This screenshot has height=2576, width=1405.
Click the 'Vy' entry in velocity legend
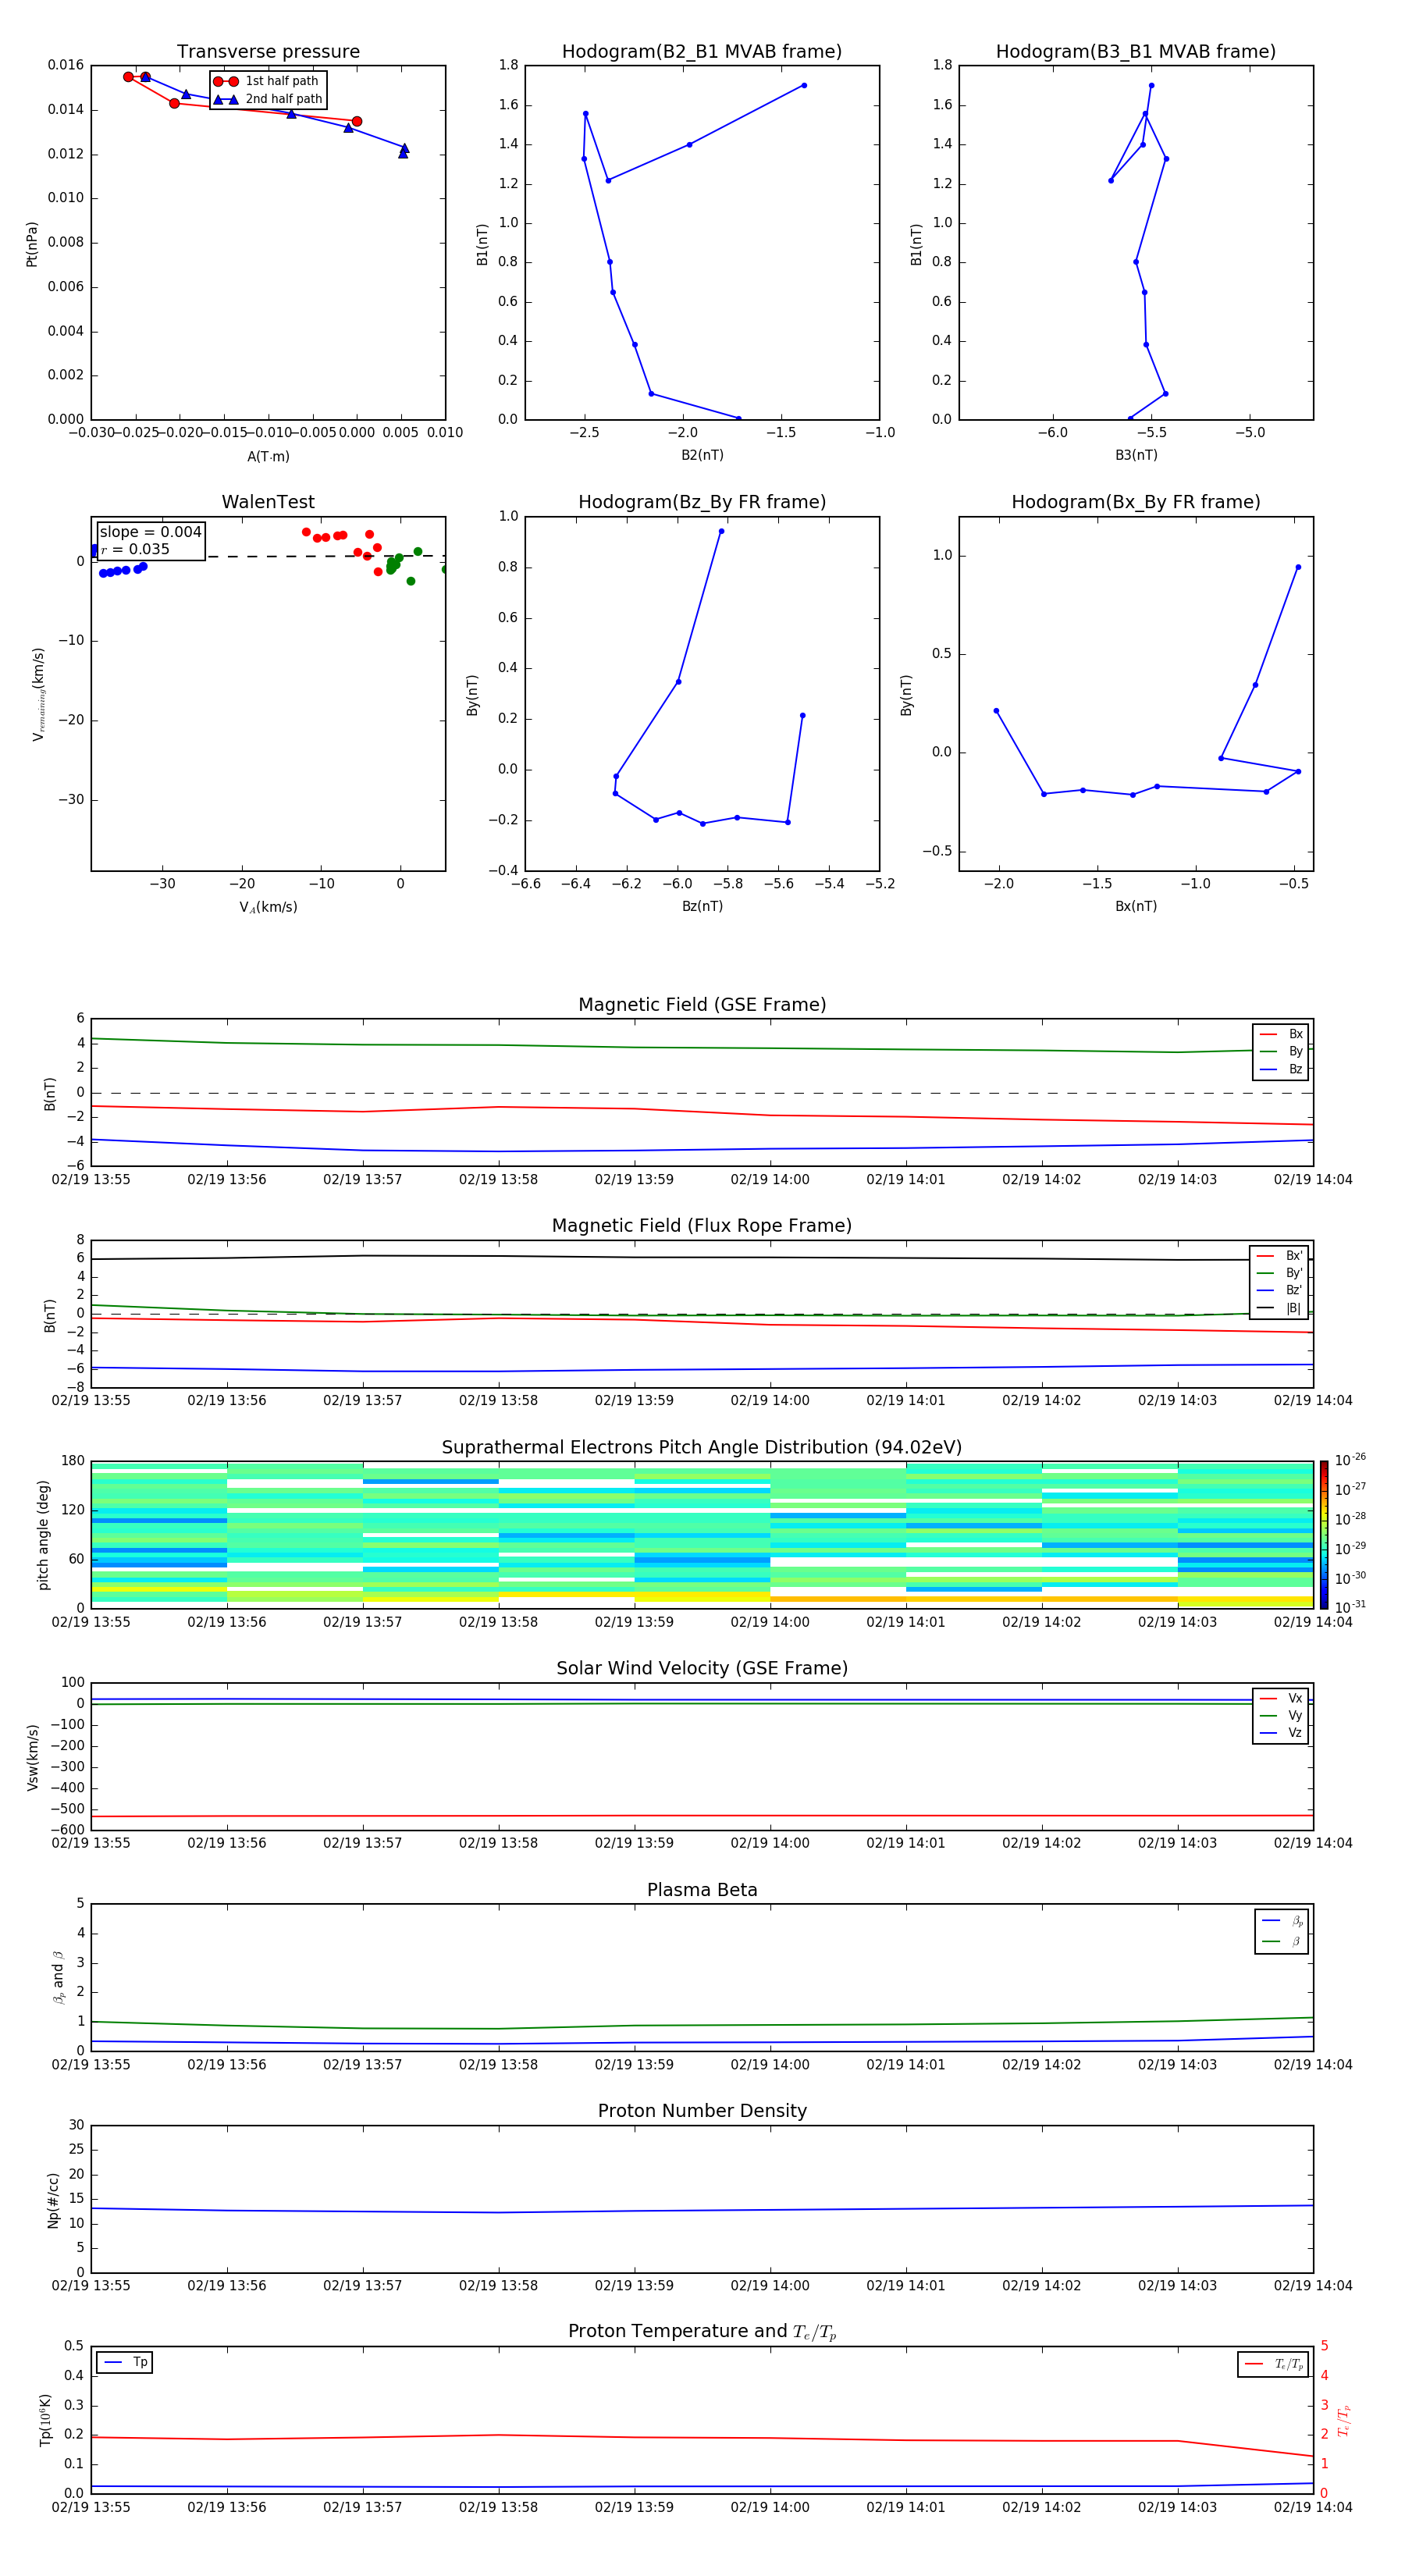click(1281, 1715)
